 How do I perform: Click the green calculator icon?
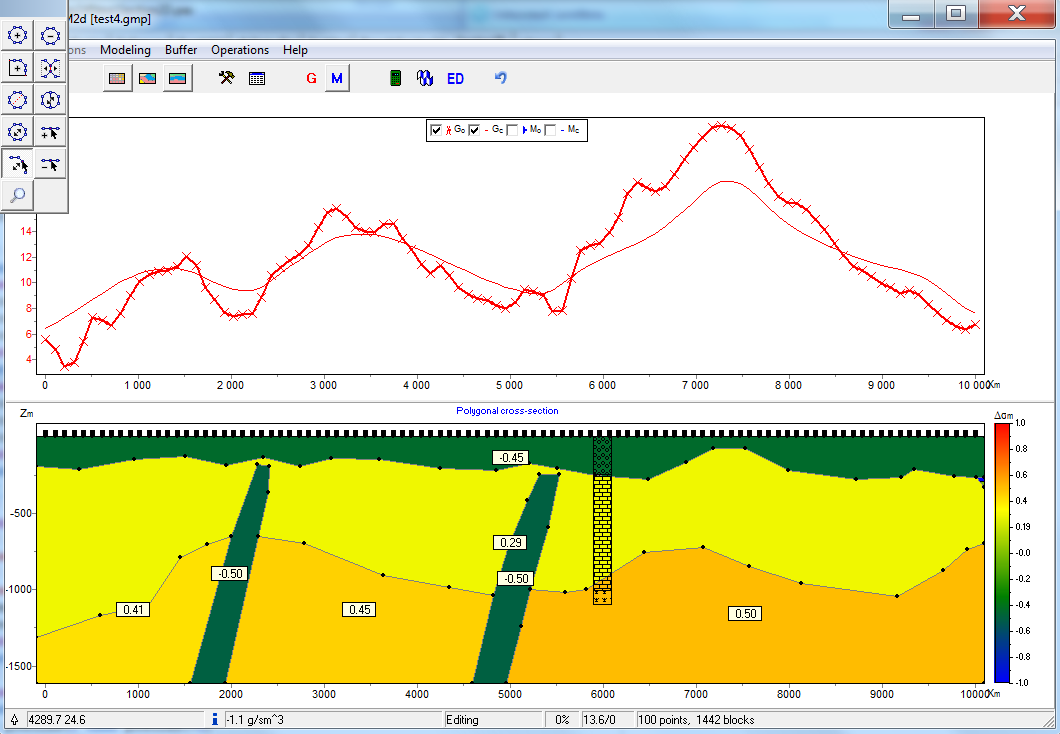coord(395,78)
